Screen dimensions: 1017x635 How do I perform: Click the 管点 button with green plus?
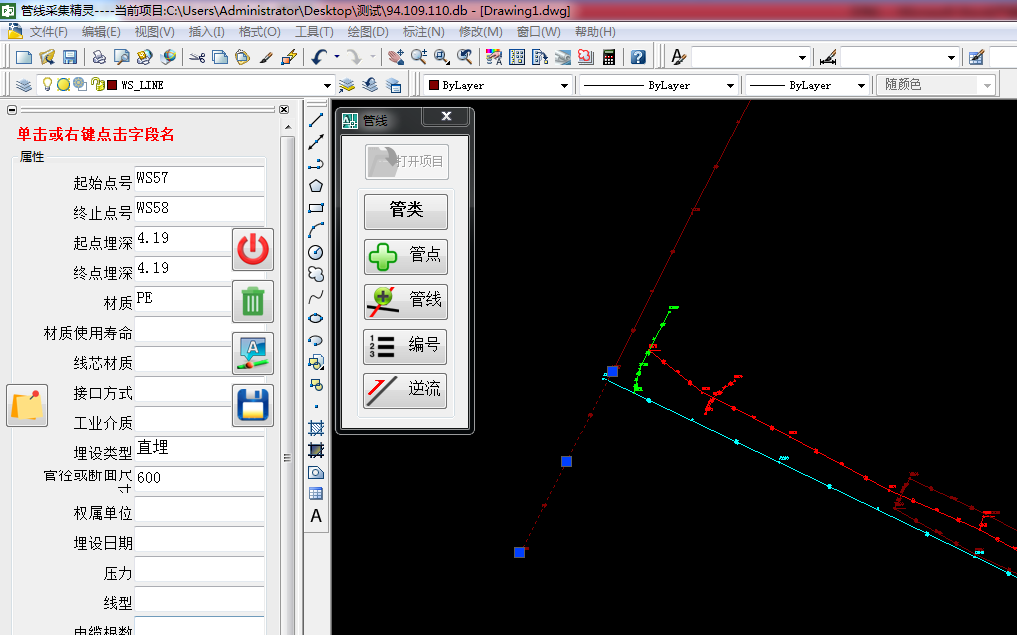pyautogui.click(x=405, y=256)
